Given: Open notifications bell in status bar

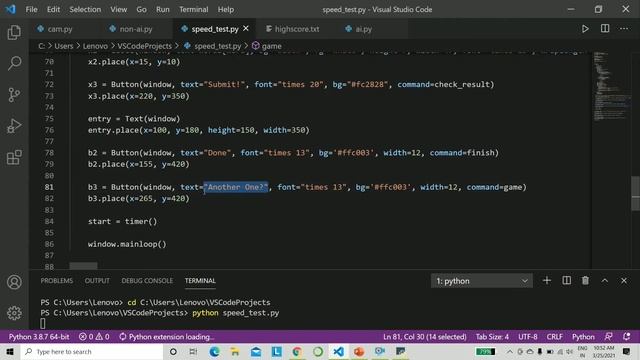Looking at the screenshot, I should pos(627,337).
